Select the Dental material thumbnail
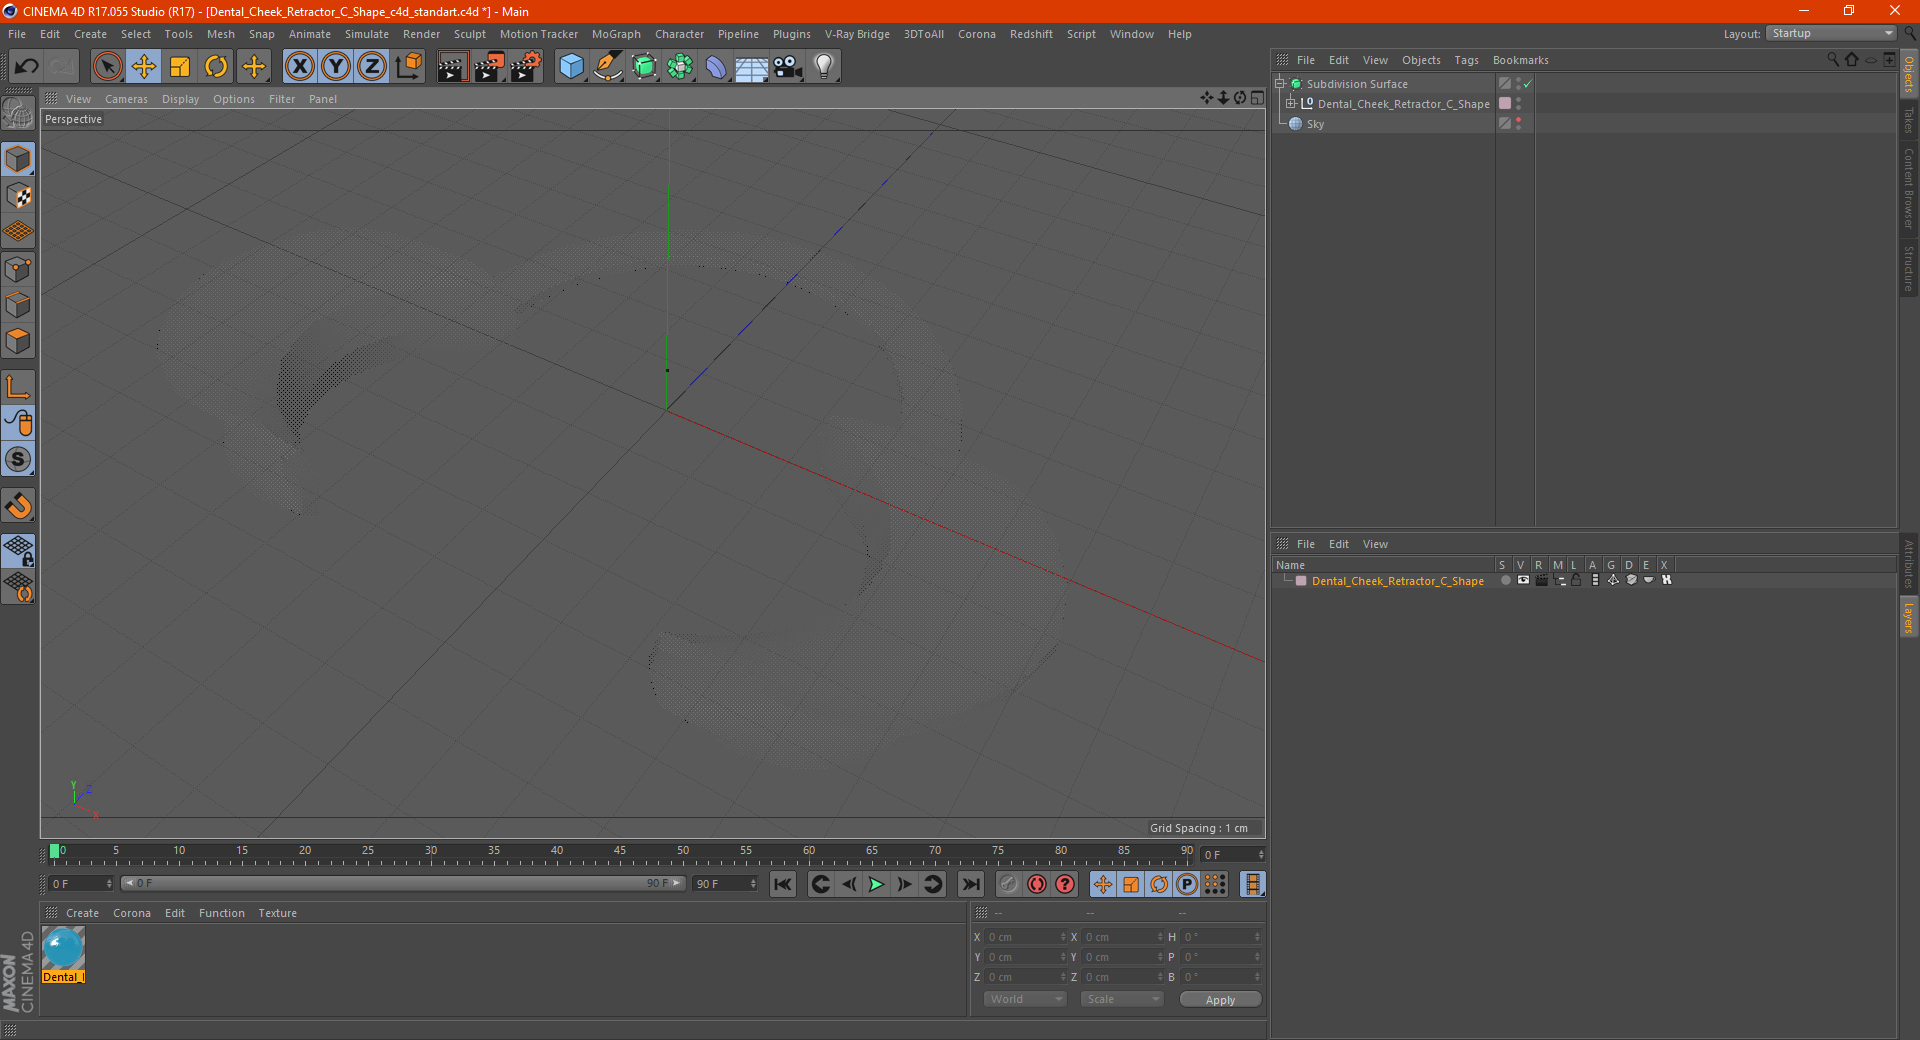 [x=63, y=948]
